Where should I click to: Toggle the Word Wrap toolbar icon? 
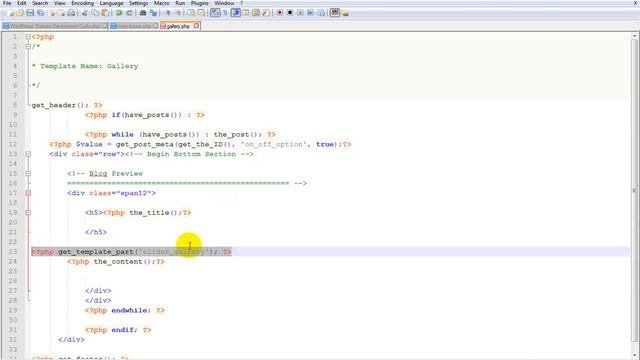pos(215,13)
